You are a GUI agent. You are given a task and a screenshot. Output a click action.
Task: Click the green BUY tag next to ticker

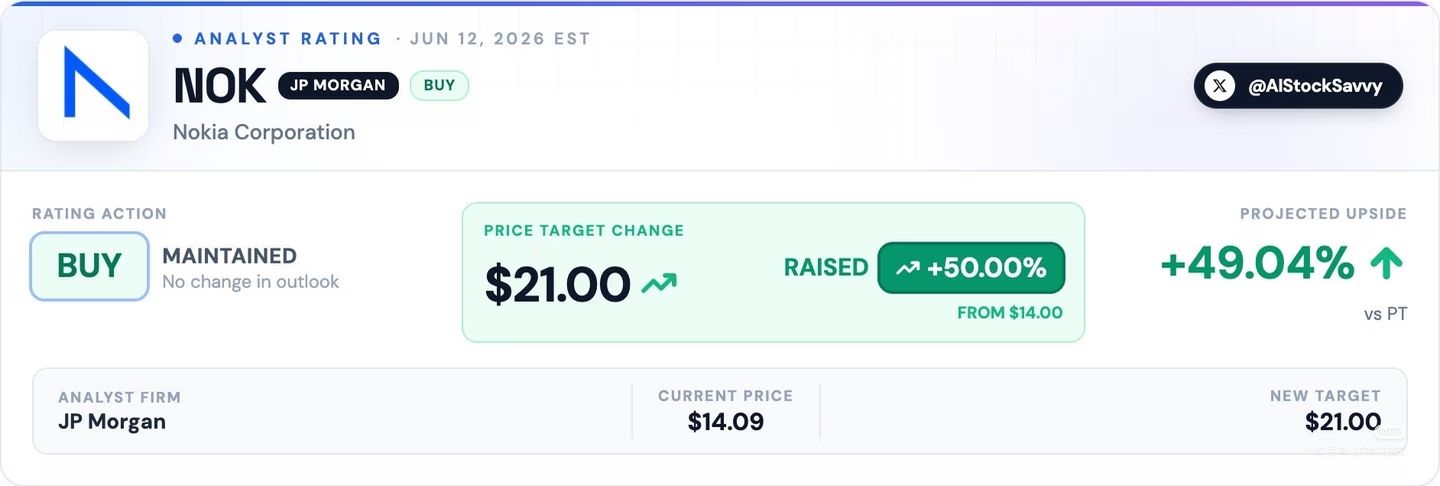click(439, 86)
